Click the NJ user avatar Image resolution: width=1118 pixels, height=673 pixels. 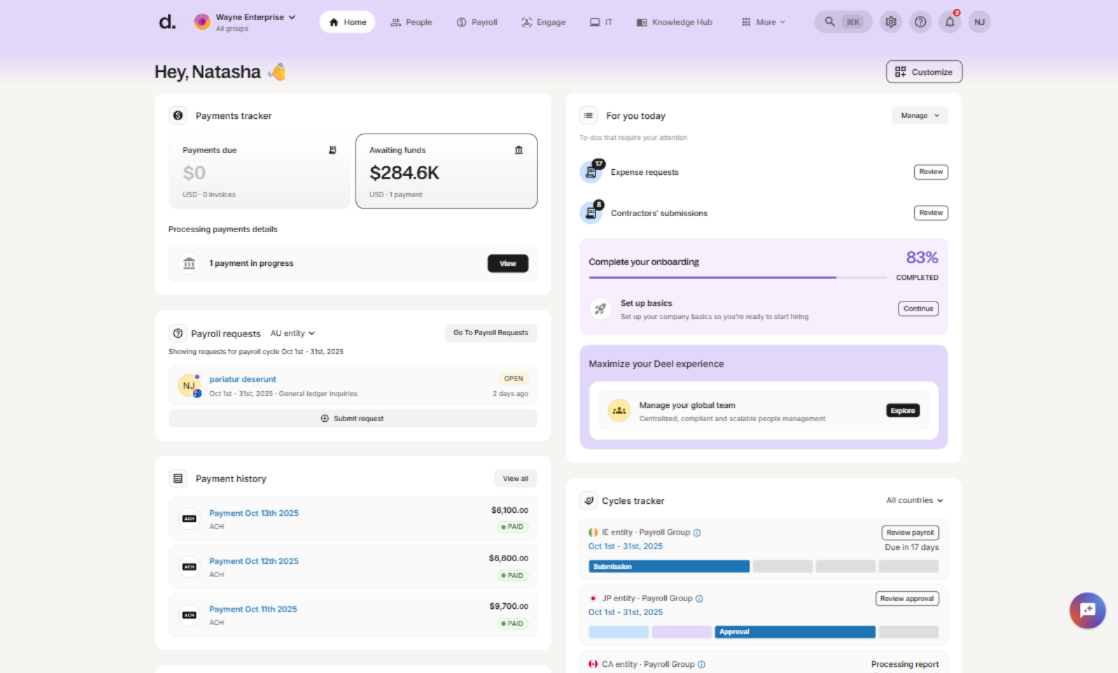click(x=979, y=22)
